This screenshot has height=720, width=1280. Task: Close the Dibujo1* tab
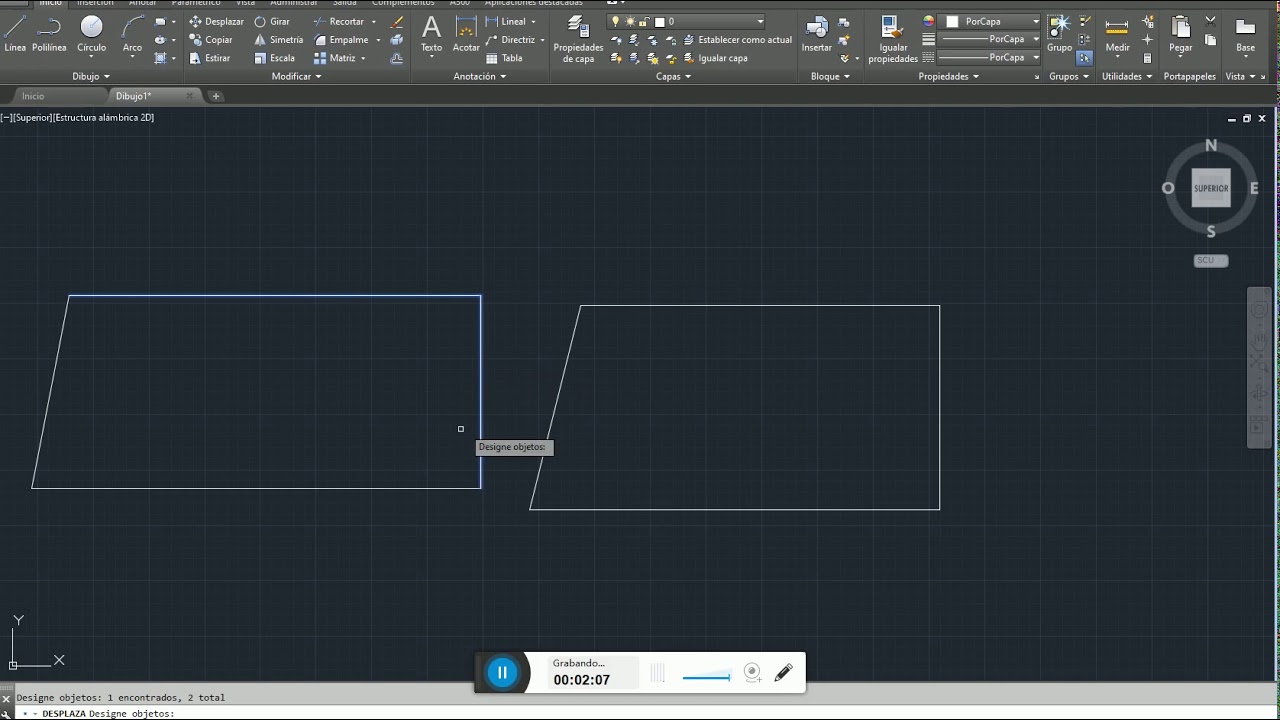[x=189, y=96]
